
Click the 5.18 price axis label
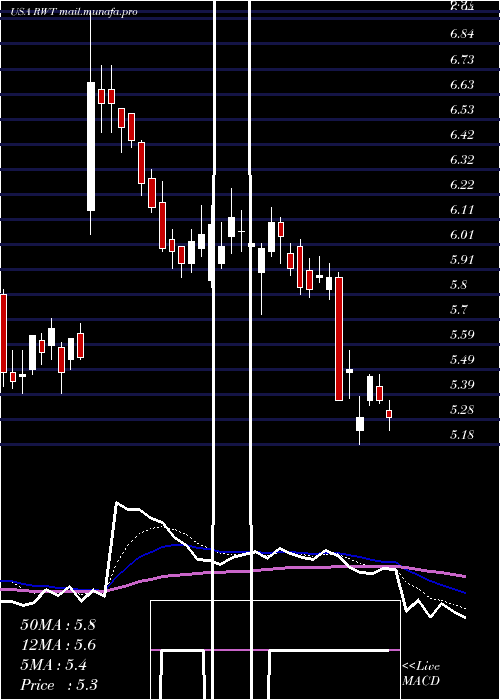(x=462, y=434)
